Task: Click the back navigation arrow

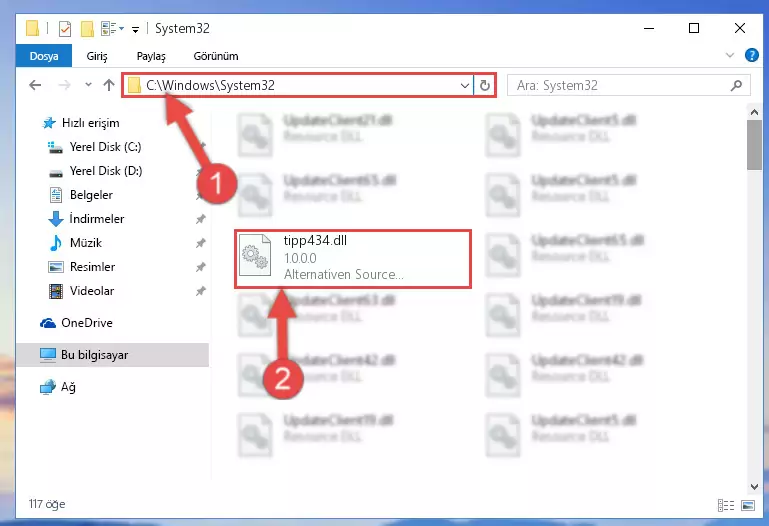Action: click(x=35, y=85)
